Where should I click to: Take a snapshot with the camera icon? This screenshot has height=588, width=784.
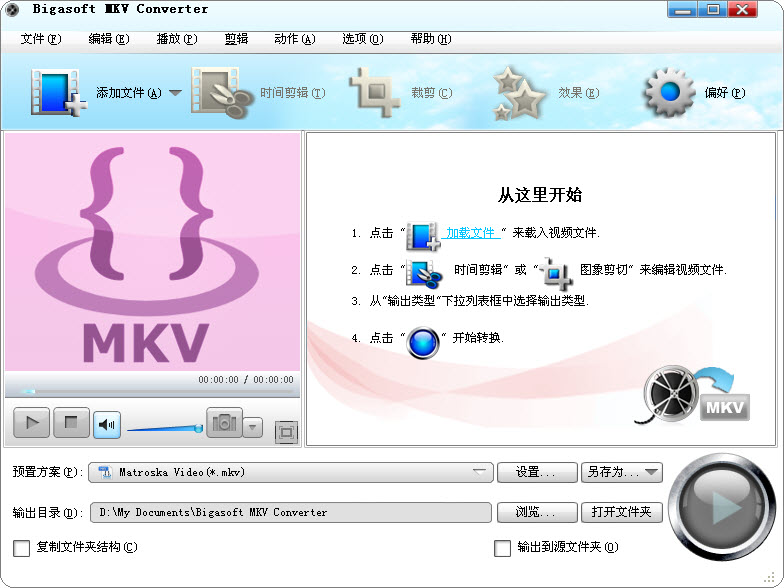click(224, 423)
